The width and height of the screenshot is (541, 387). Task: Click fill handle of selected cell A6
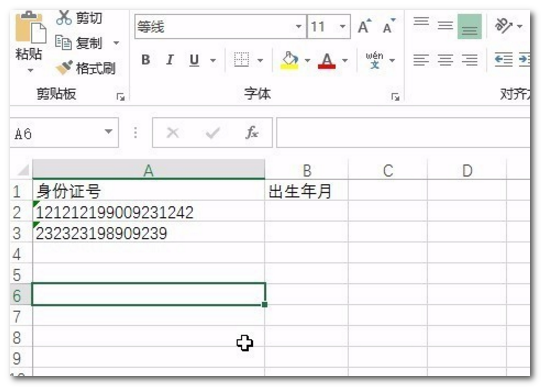pyautogui.click(x=265, y=305)
